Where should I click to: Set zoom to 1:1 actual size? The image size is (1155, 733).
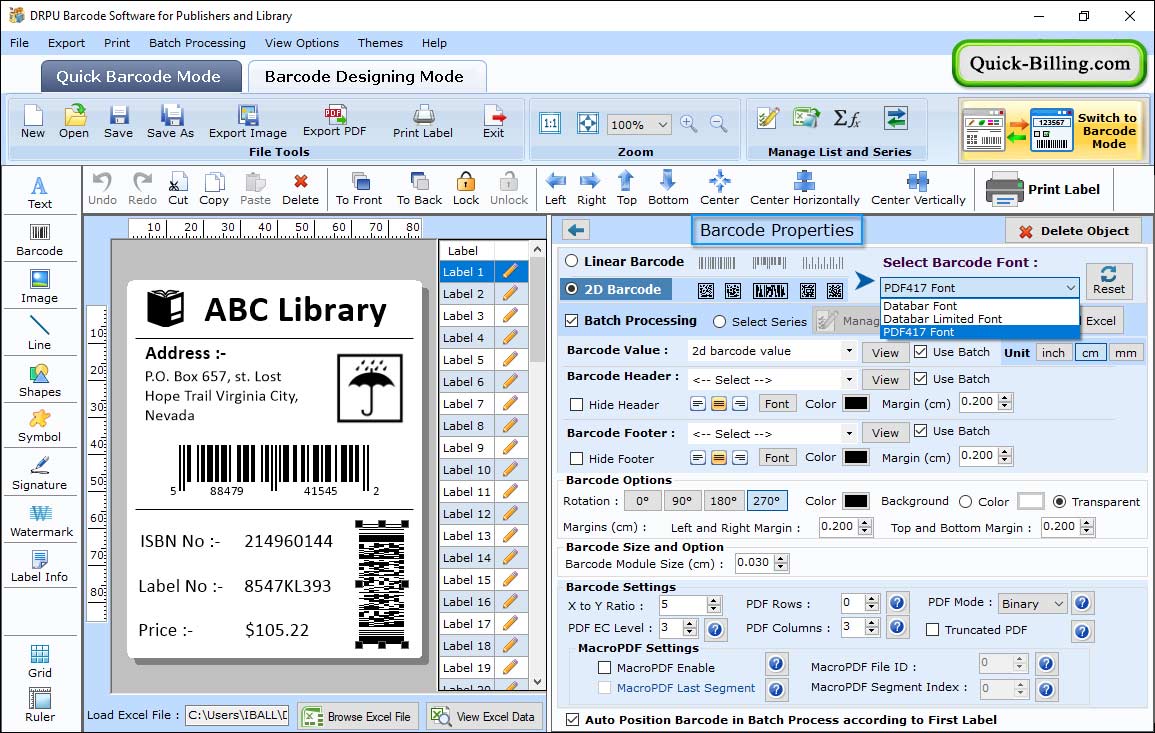pyautogui.click(x=550, y=124)
